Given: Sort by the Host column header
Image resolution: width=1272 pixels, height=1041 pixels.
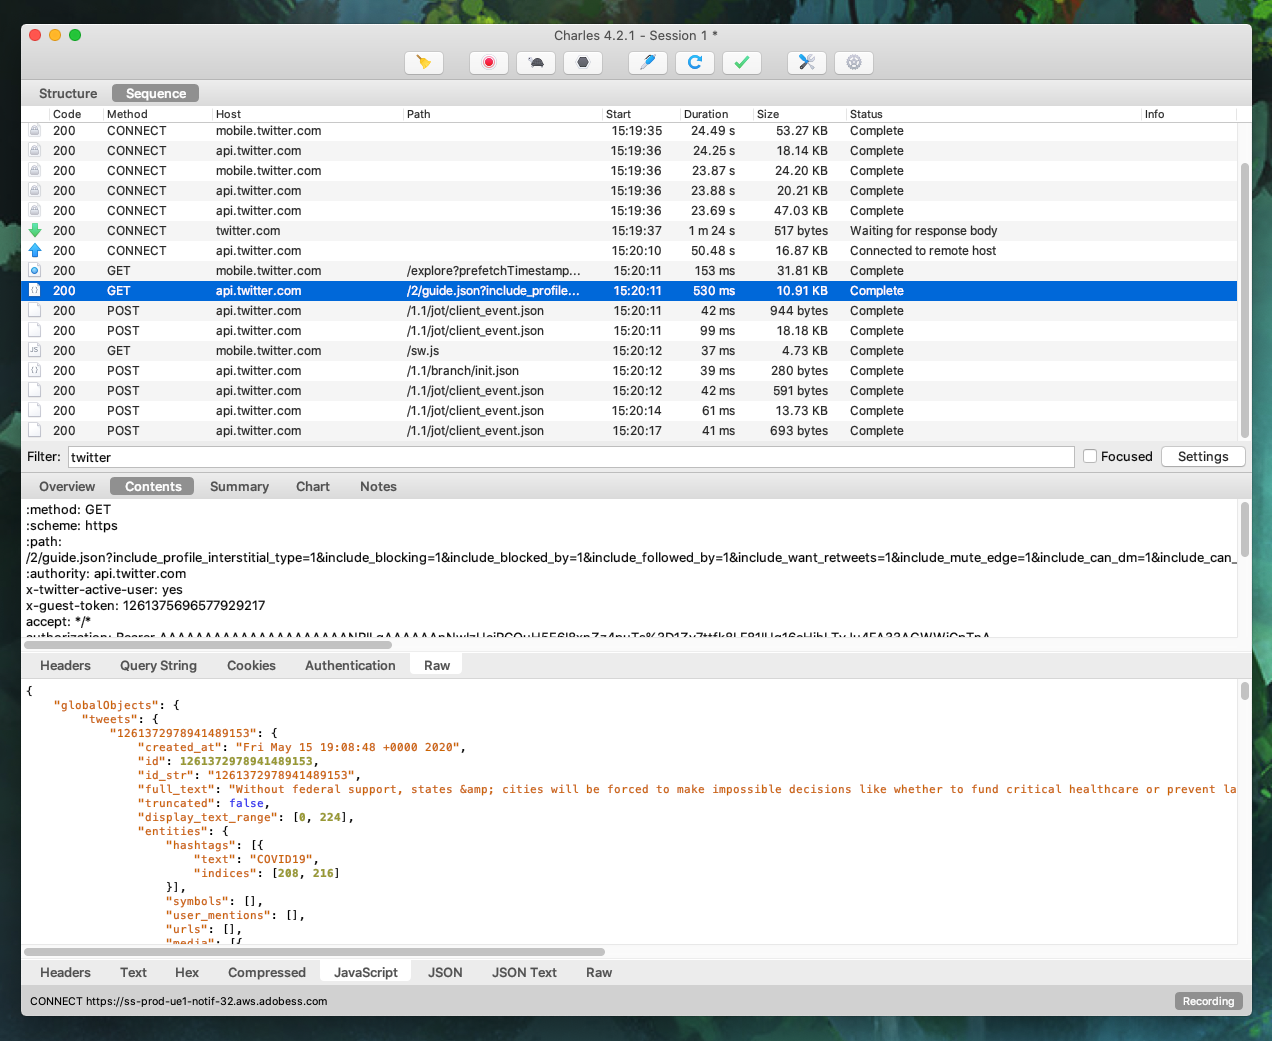Looking at the screenshot, I should pyautogui.click(x=308, y=114).
